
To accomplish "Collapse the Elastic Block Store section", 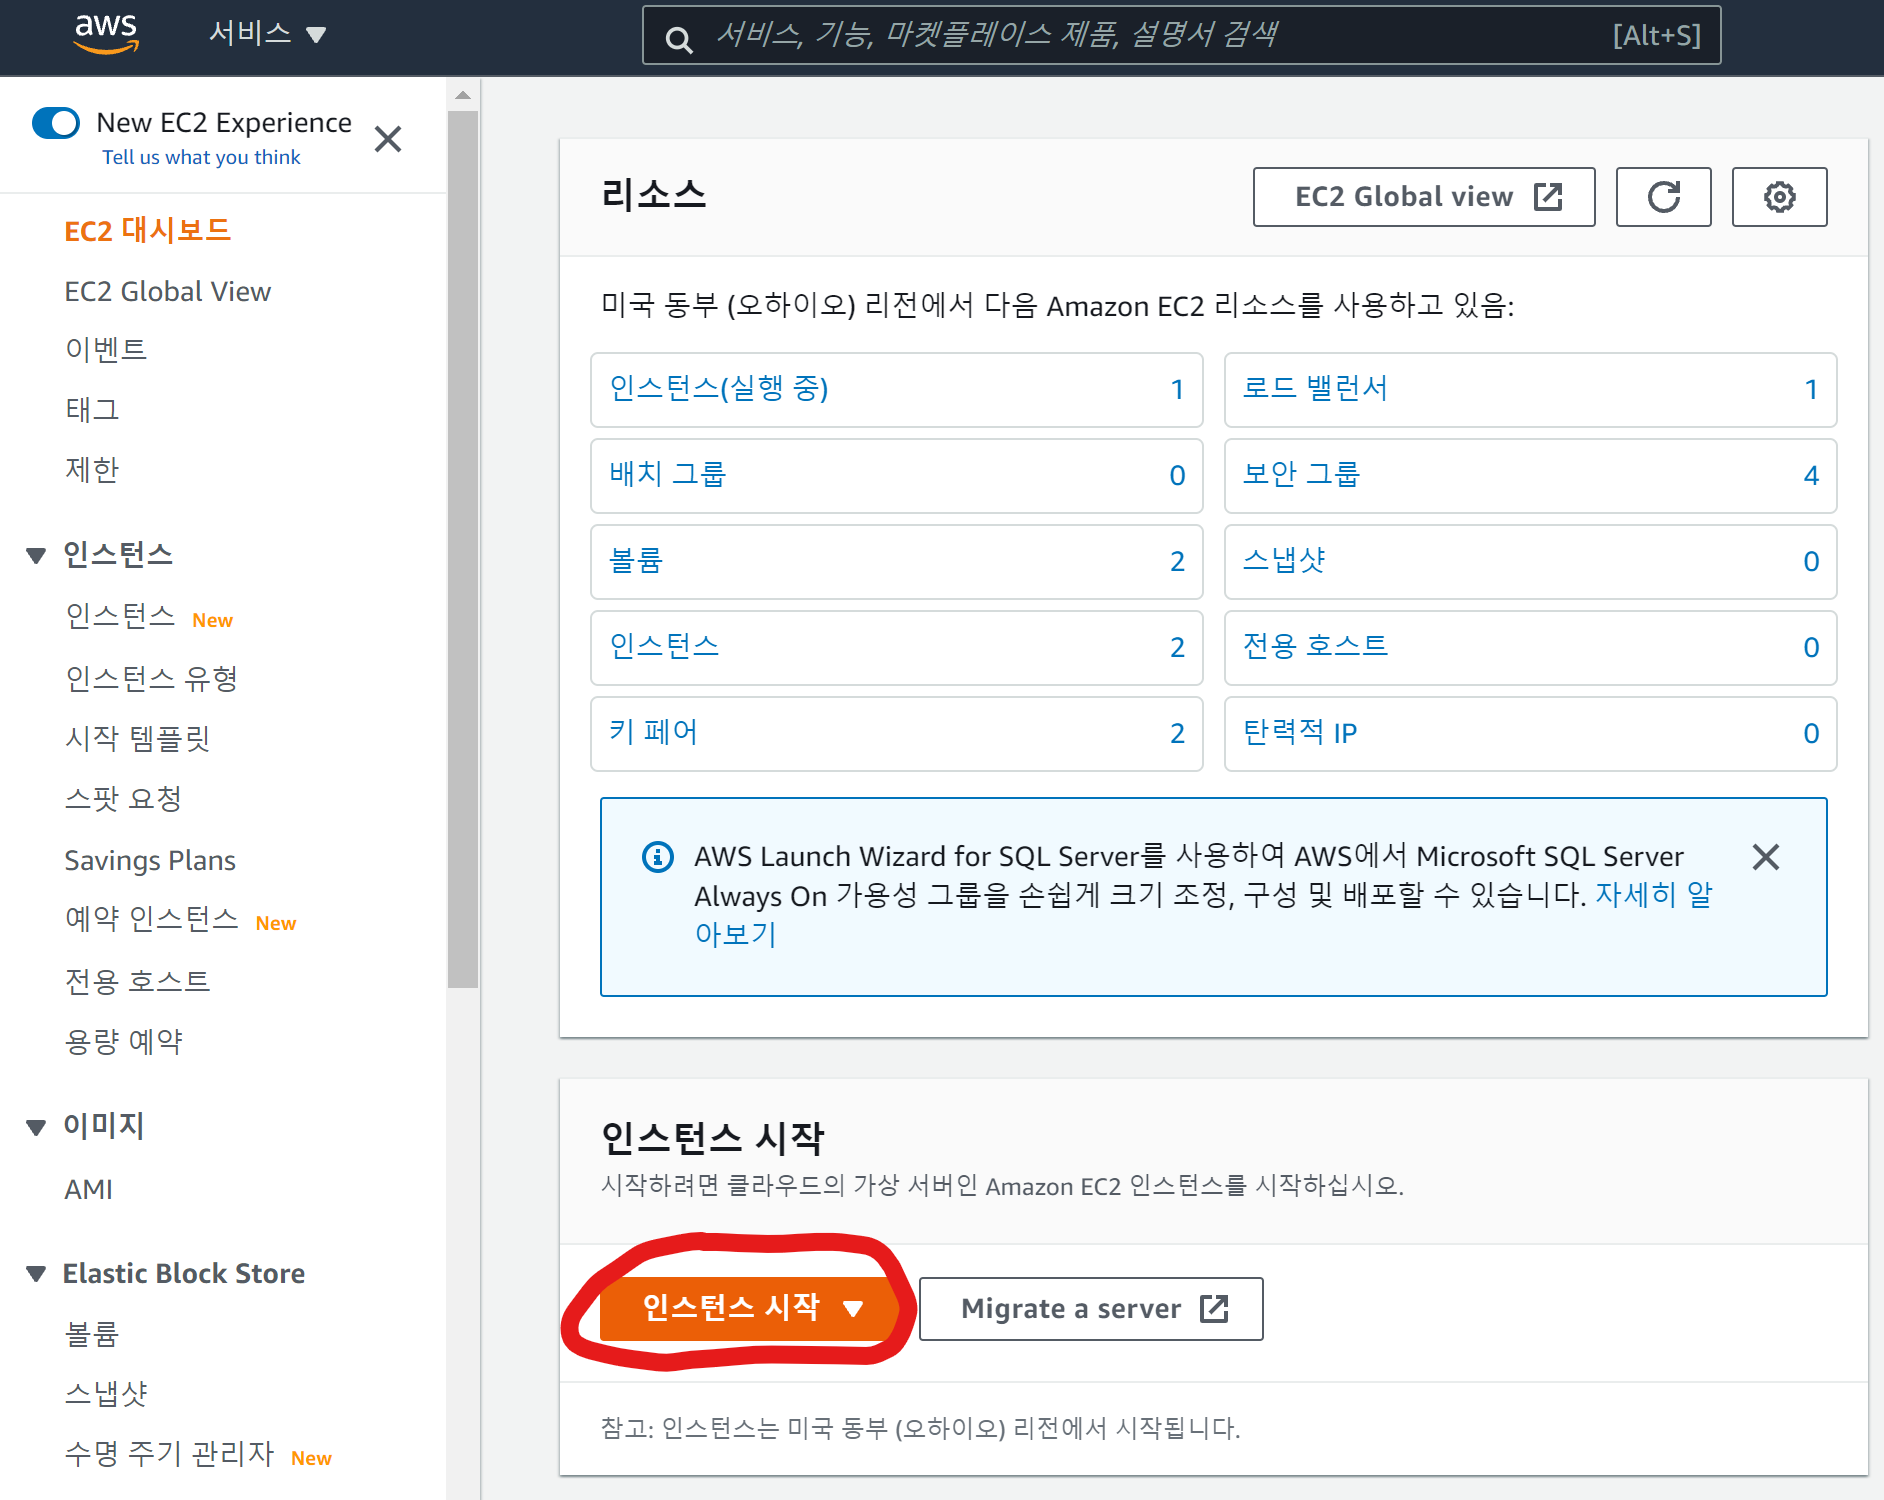I will click(x=37, y=1274).
